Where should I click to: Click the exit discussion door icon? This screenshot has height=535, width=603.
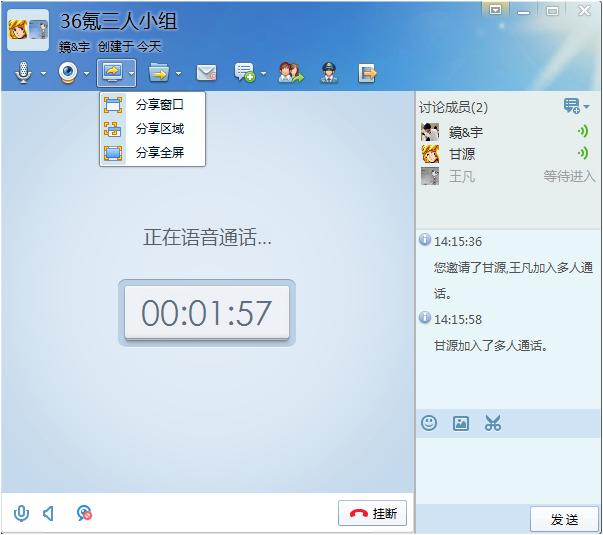(367, 73)
